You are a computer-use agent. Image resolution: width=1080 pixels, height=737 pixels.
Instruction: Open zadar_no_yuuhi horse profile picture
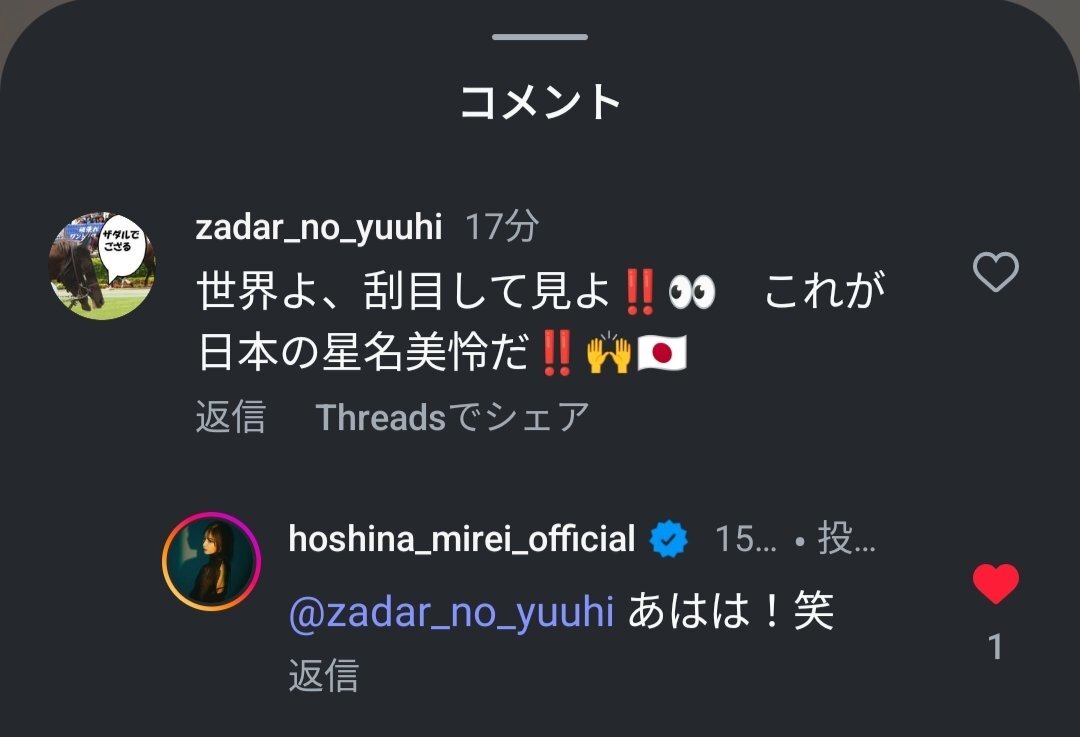[x=102, y=266]
